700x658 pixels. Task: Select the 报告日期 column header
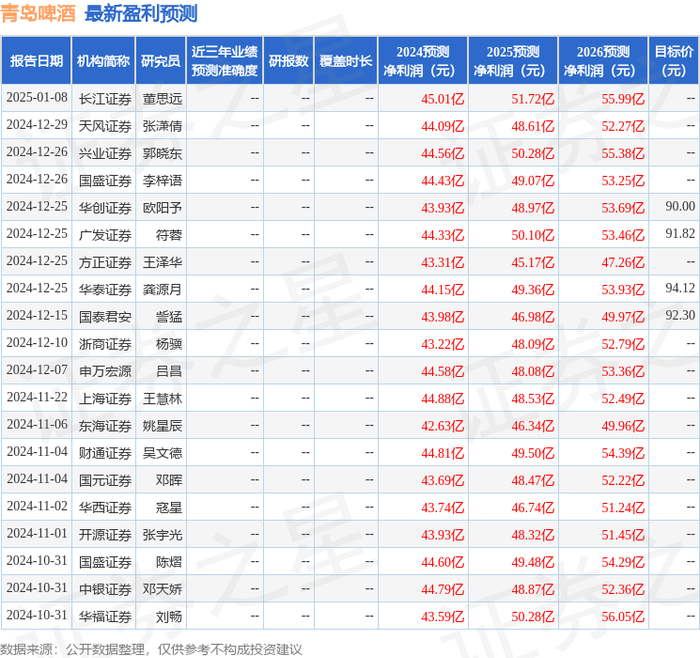pos(36,61)
